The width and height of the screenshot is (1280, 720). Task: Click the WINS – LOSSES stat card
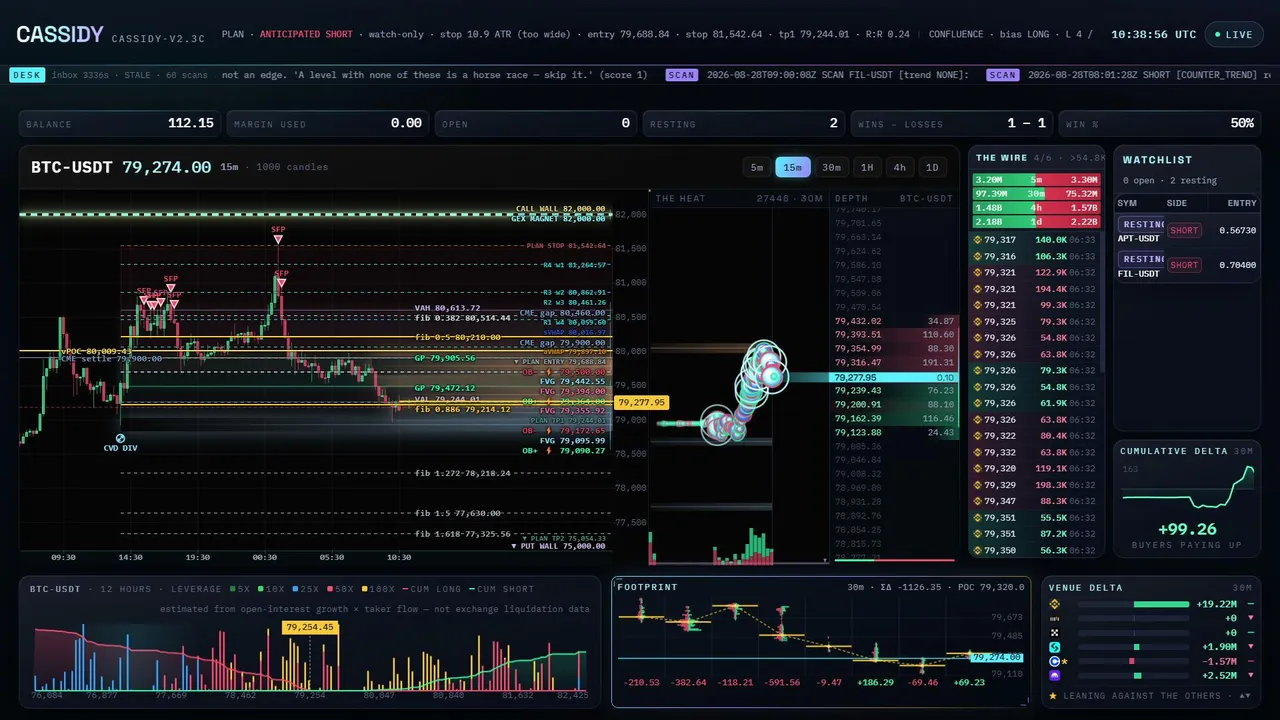pyautogui.click(x=952, y=123)
